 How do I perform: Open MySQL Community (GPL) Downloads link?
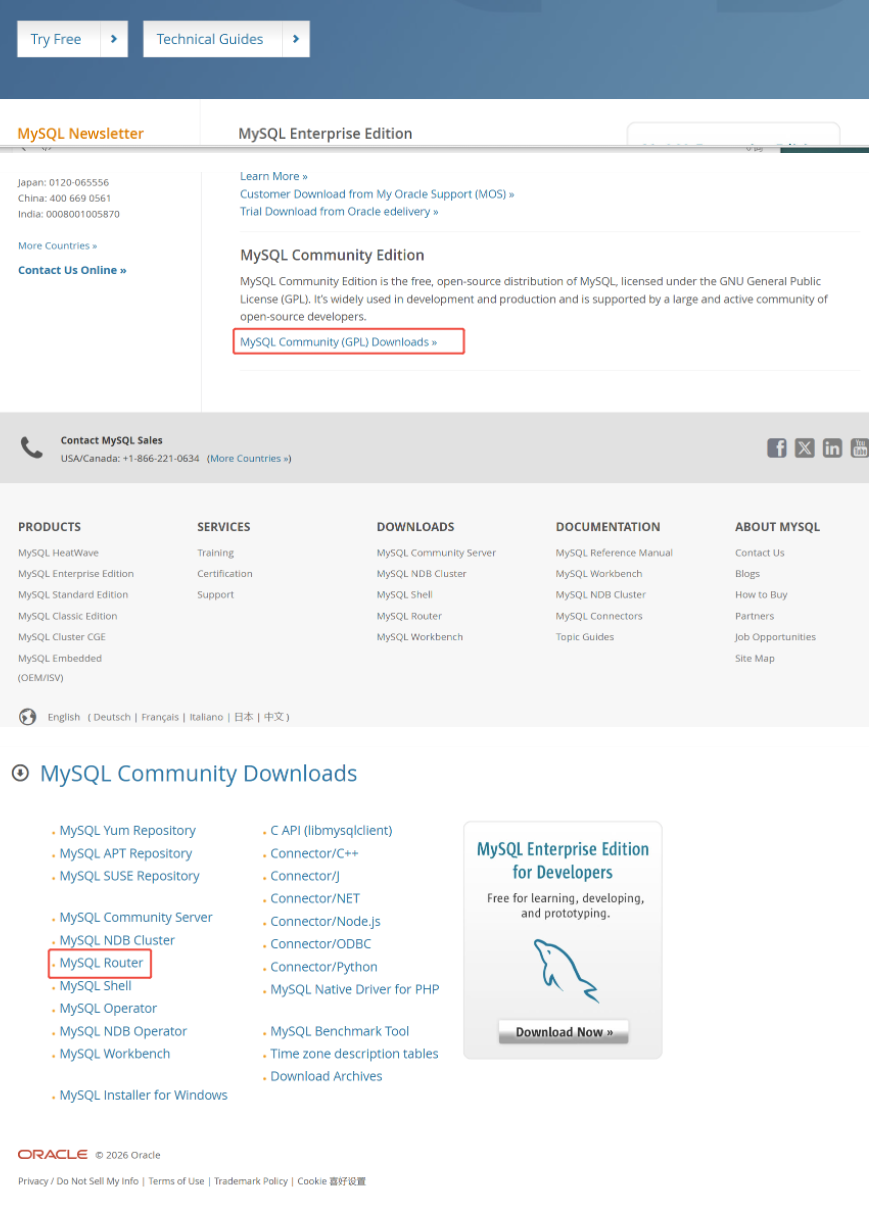(338, 342)
